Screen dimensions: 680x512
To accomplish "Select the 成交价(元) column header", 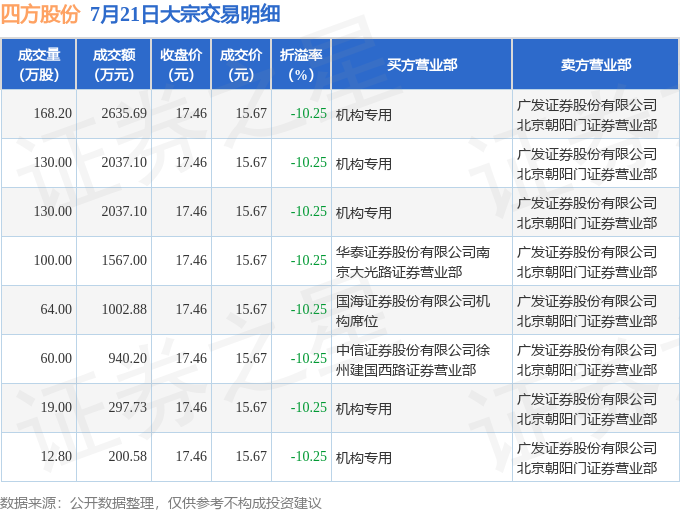I will coord(241,65).
